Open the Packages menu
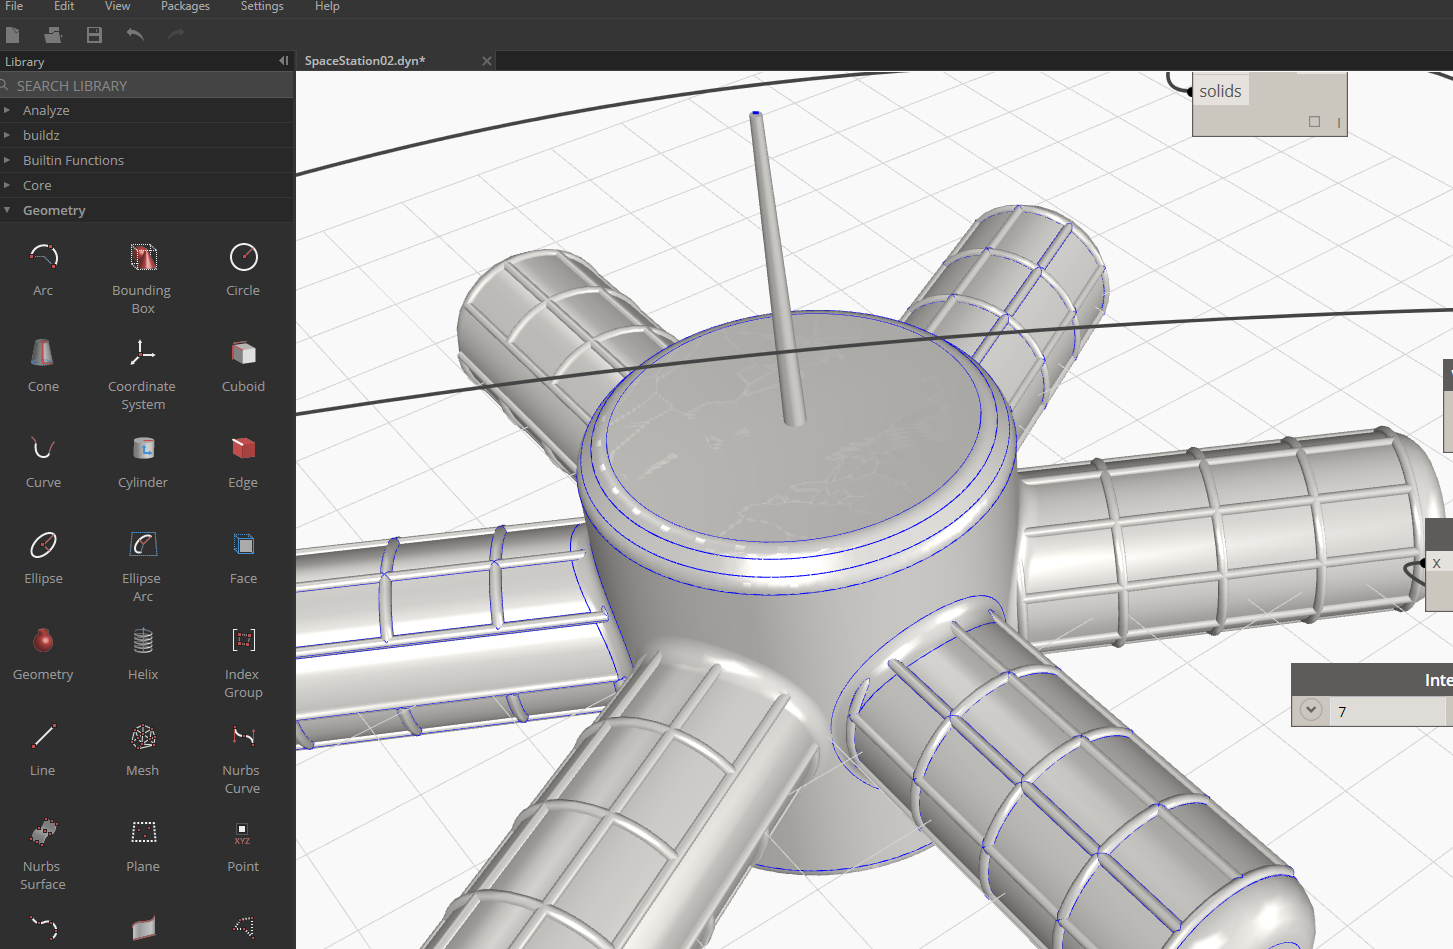Screen dimensions: 1453x949 click(x=185, y=7)
